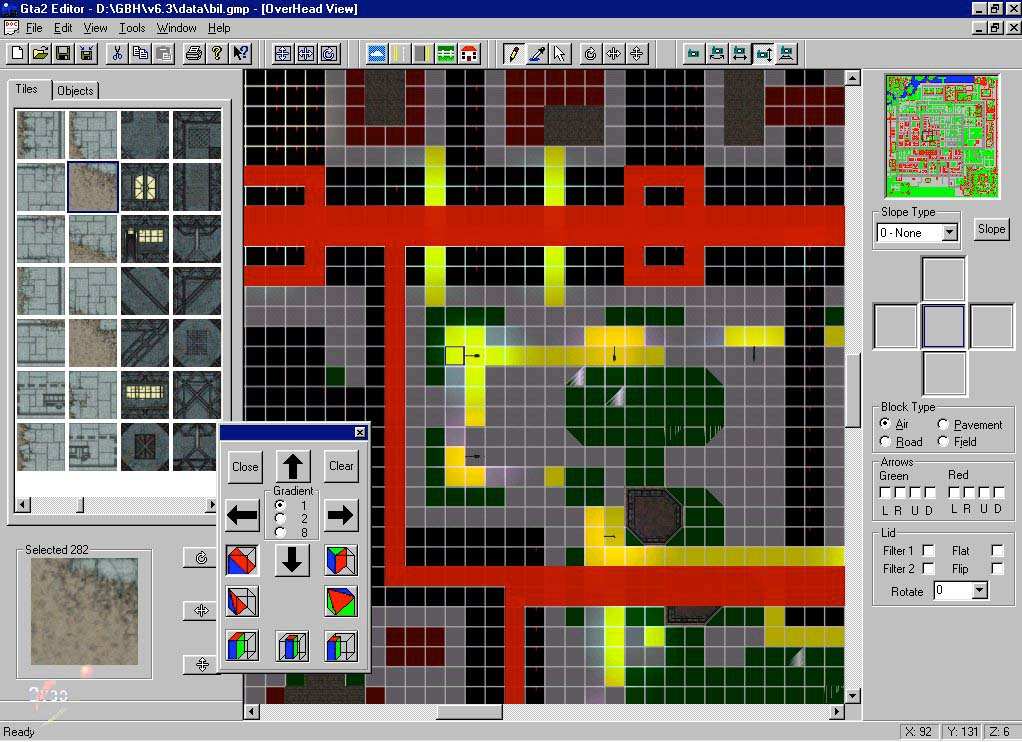This screenshot has width=1022, height=742.
Task: Select the eyedropper picker tool
Action: (536, 53)
